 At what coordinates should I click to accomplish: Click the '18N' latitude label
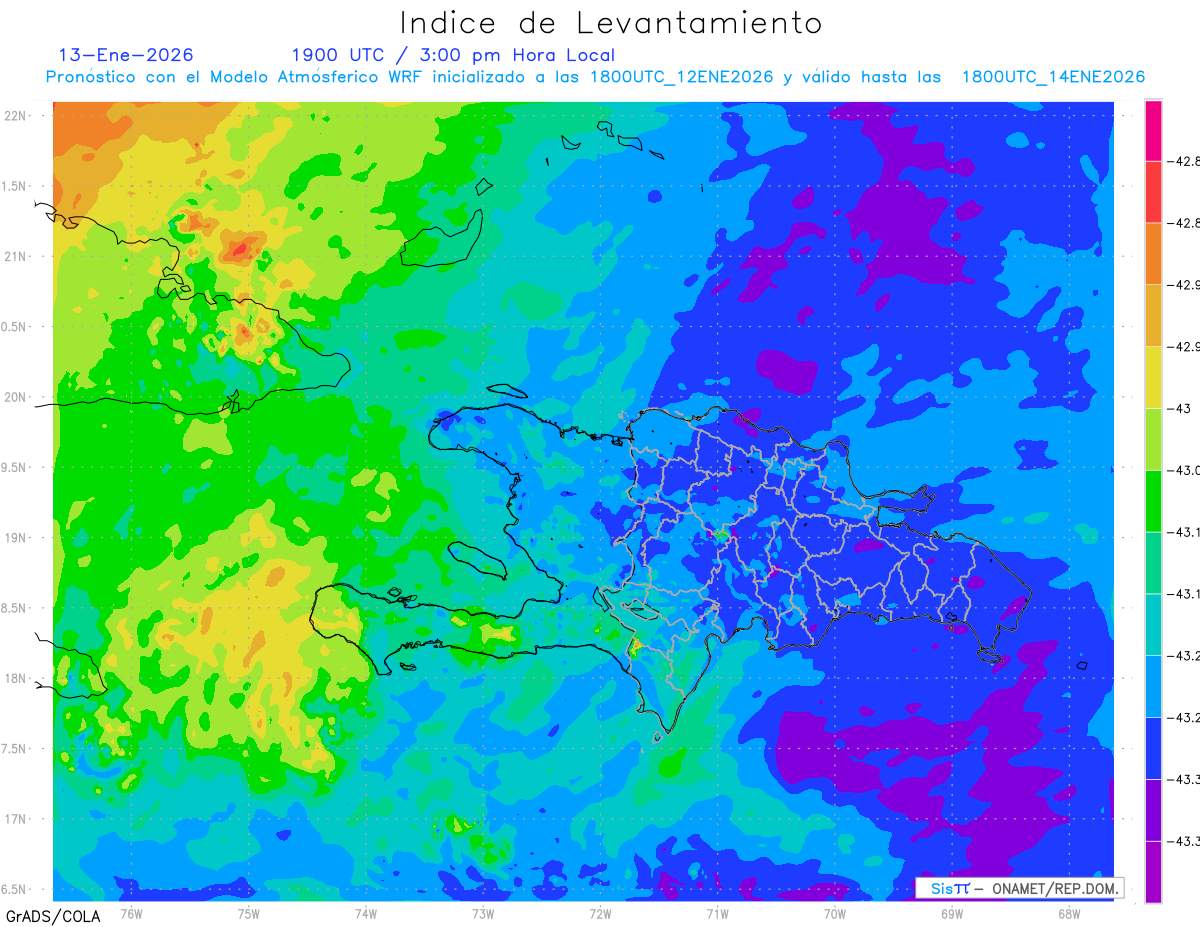point(16,678)
